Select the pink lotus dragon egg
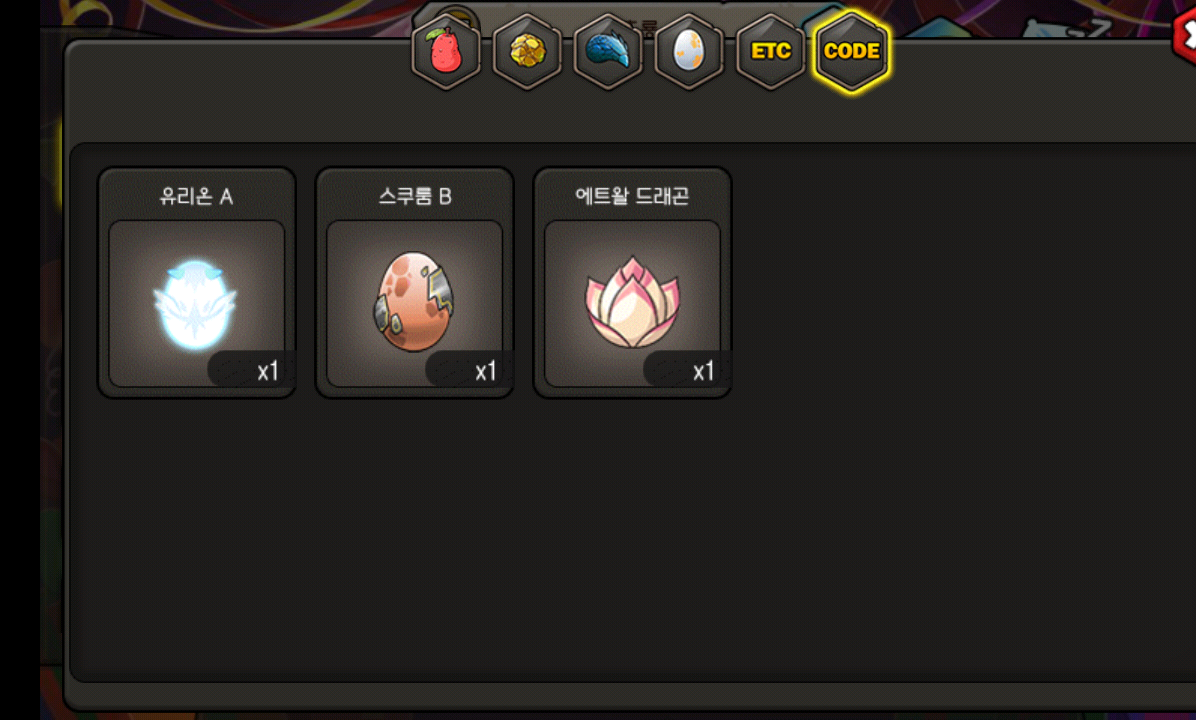Screen dimensions: 1196x720 coord(632,304)
